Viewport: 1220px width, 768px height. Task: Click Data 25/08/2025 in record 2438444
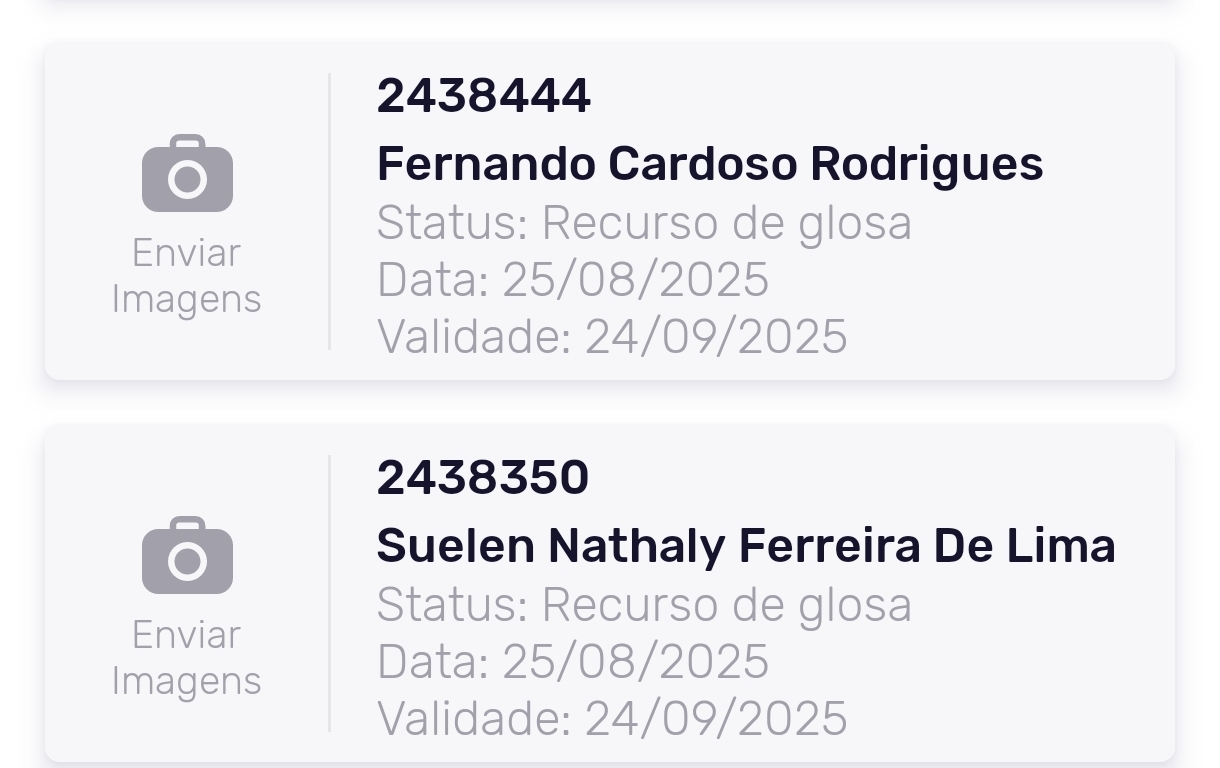[572, 280]
